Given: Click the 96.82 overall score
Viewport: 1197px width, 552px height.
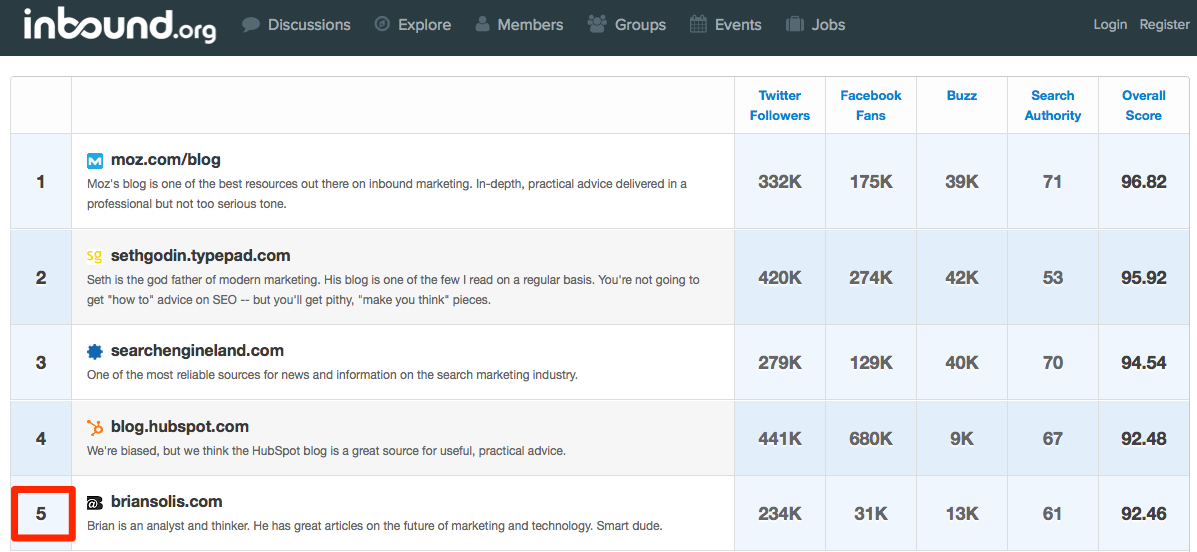Looking at the screenshot, I should point(1144,182).
